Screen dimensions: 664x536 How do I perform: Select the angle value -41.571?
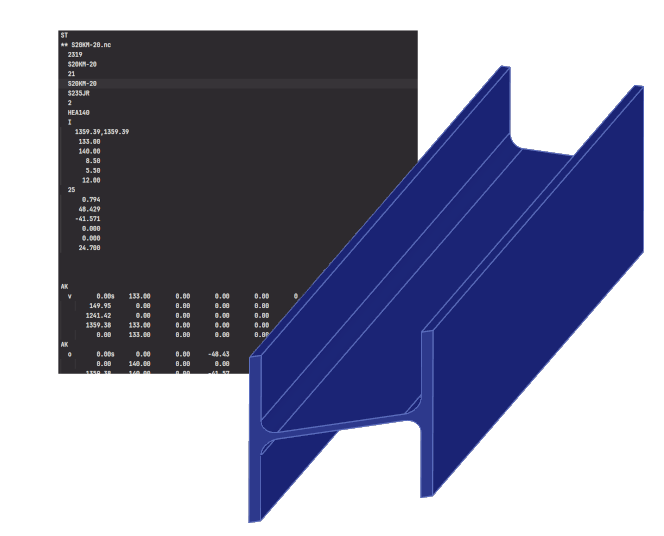click(88, 219)
